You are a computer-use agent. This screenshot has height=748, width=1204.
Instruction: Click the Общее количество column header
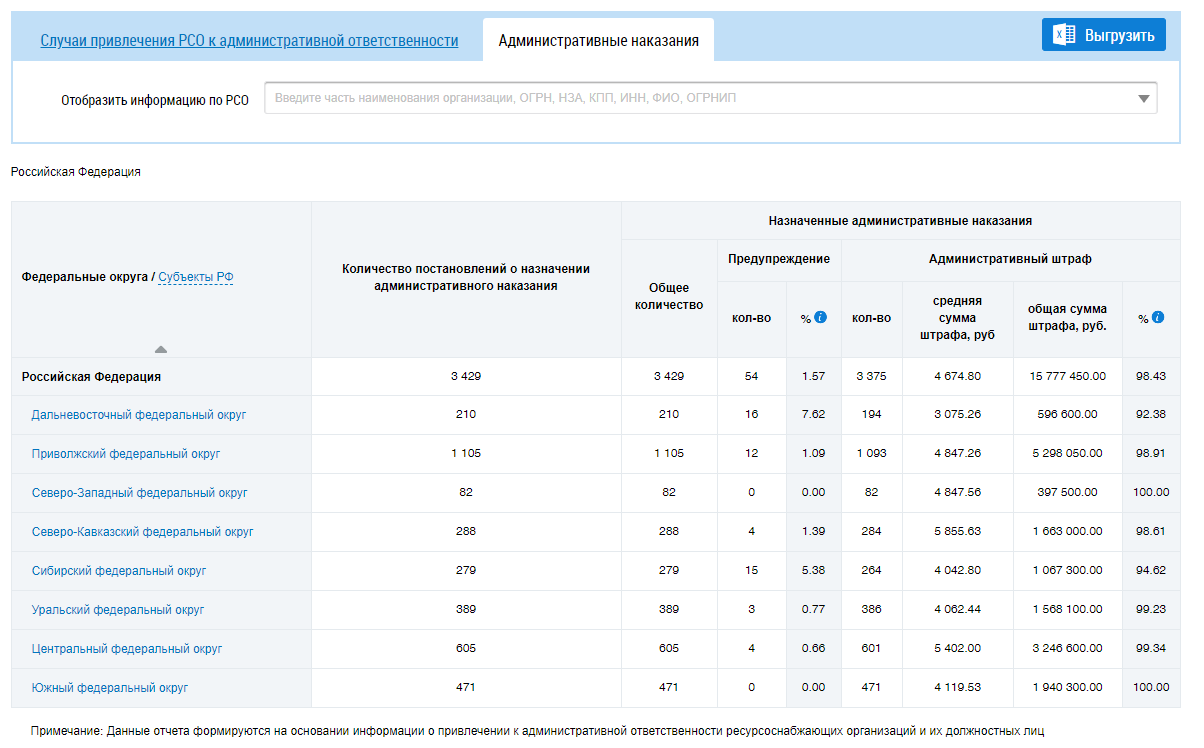[669, 296]
